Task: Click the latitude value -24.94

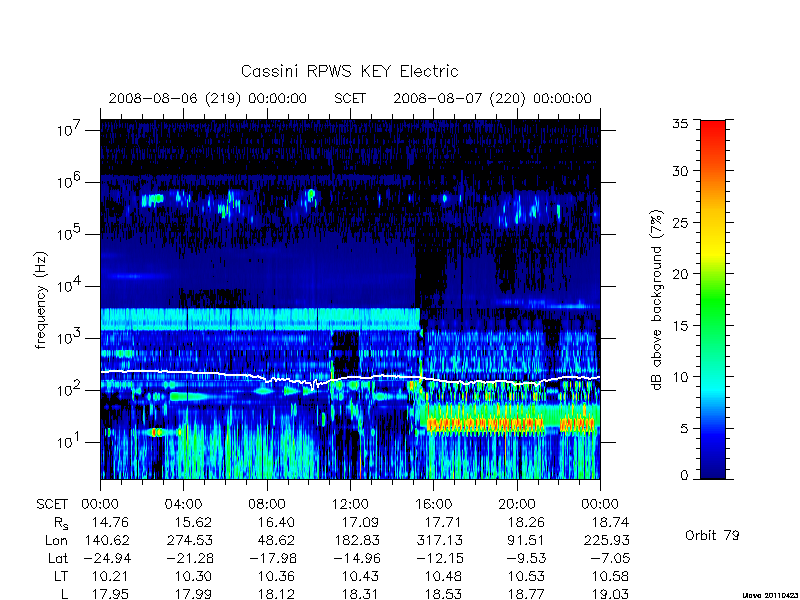Action: pyautogui.click(x=106, y=558)
